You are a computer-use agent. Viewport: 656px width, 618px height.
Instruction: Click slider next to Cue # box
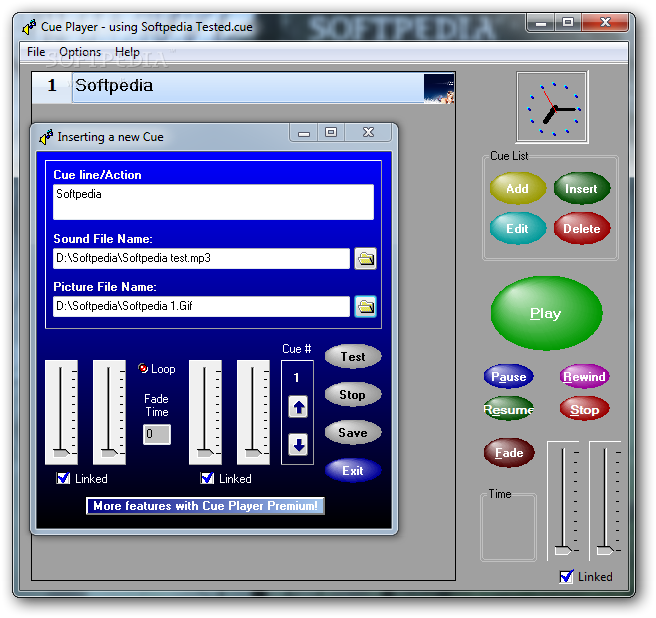point(253,412)
